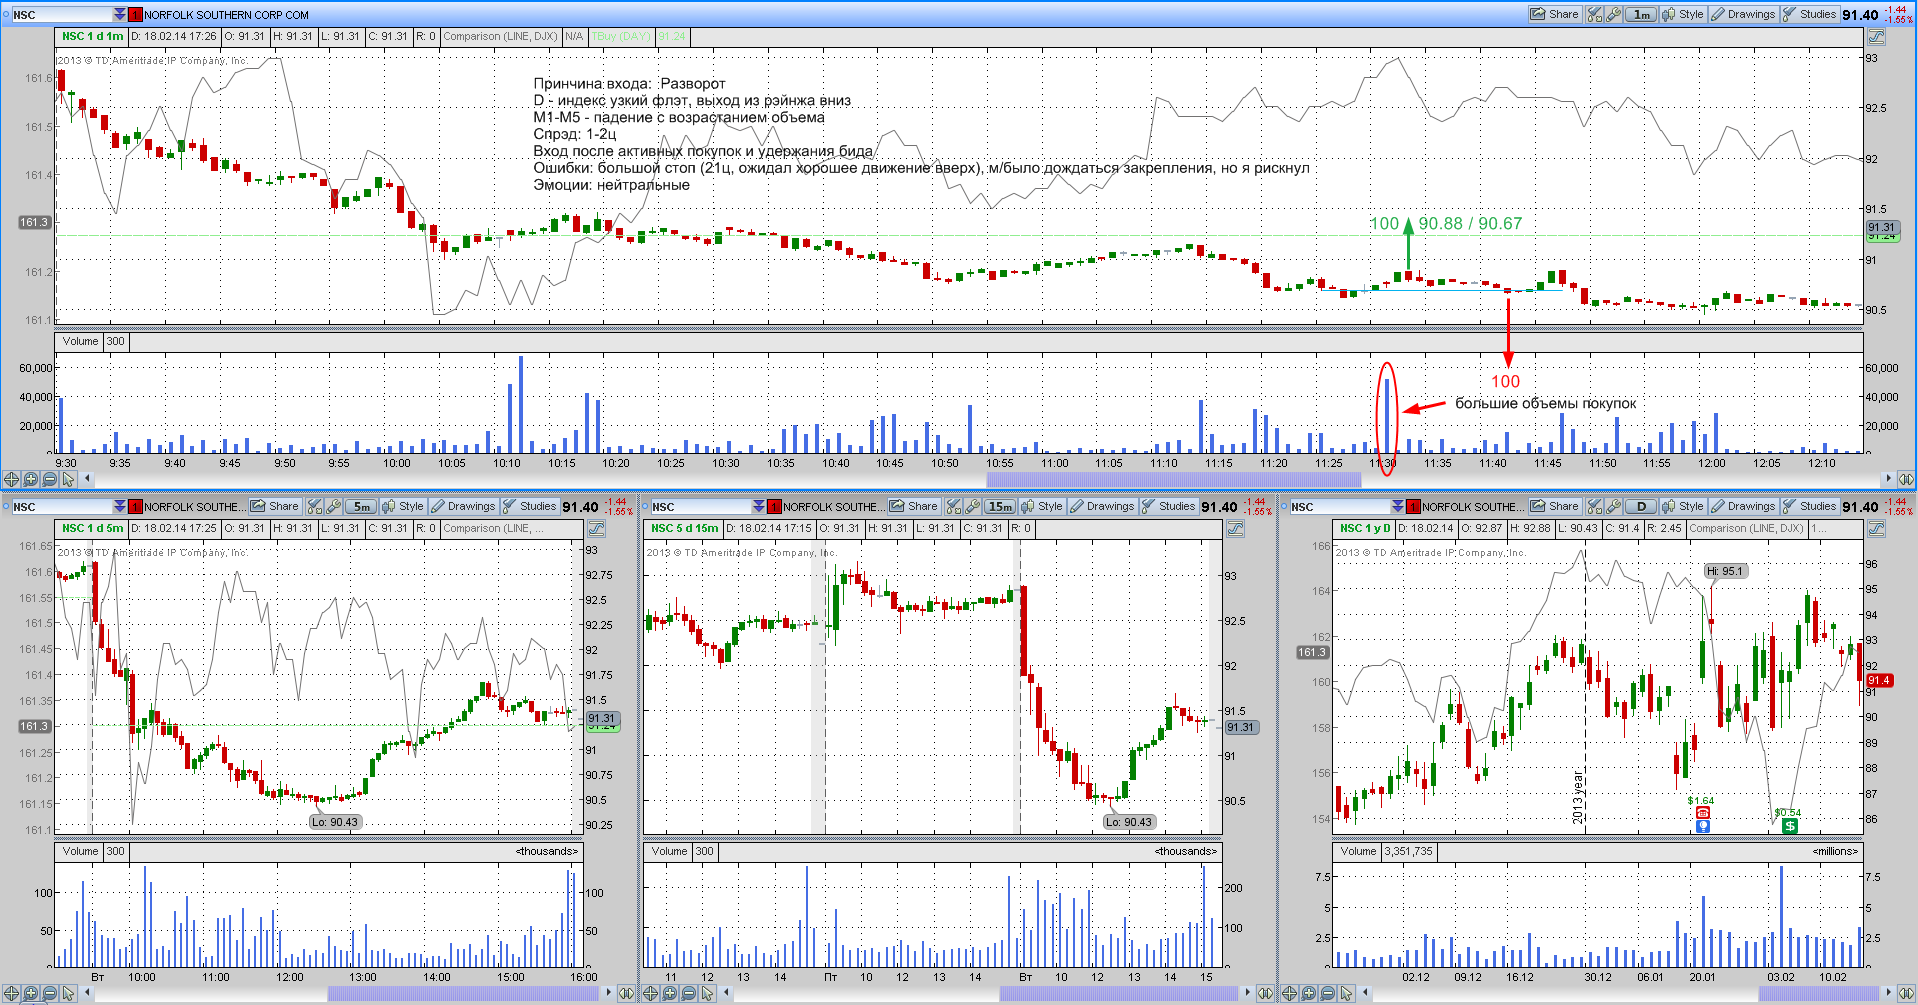Viewport: 1918px width, 1005px height.
Task: Select pointer tool under top chart
Action: pyautogui.click(x=68, y=479)
